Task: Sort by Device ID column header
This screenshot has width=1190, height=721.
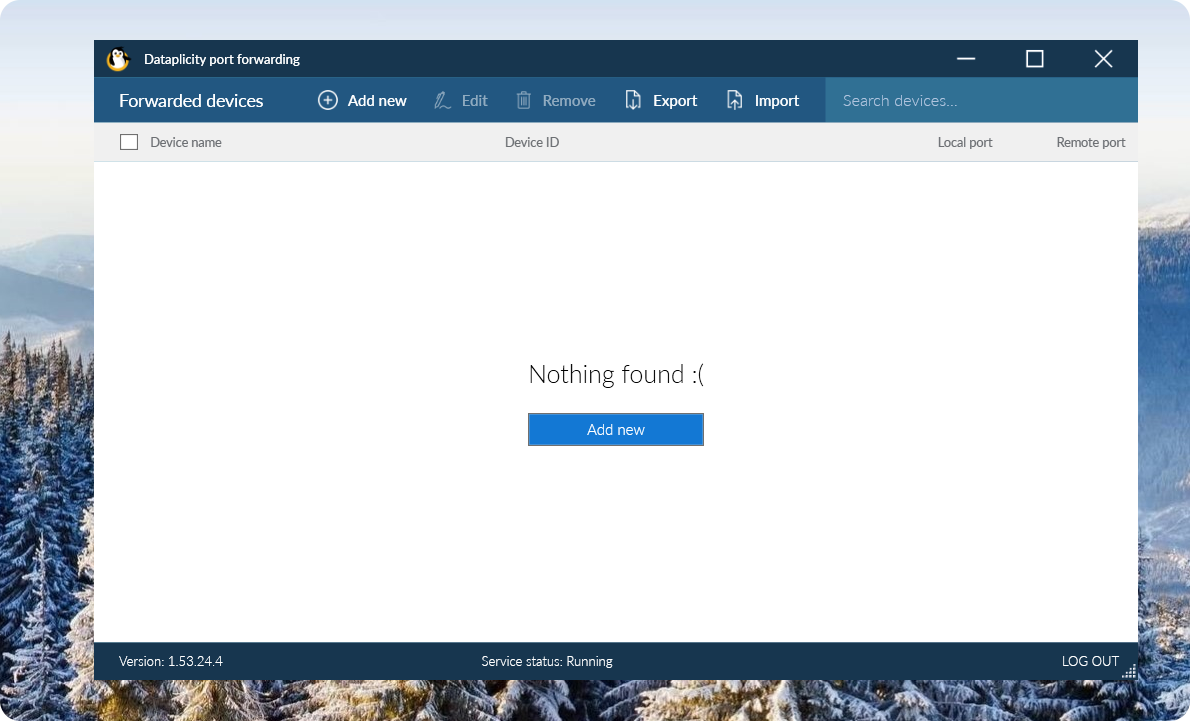Action: [532, 142]
